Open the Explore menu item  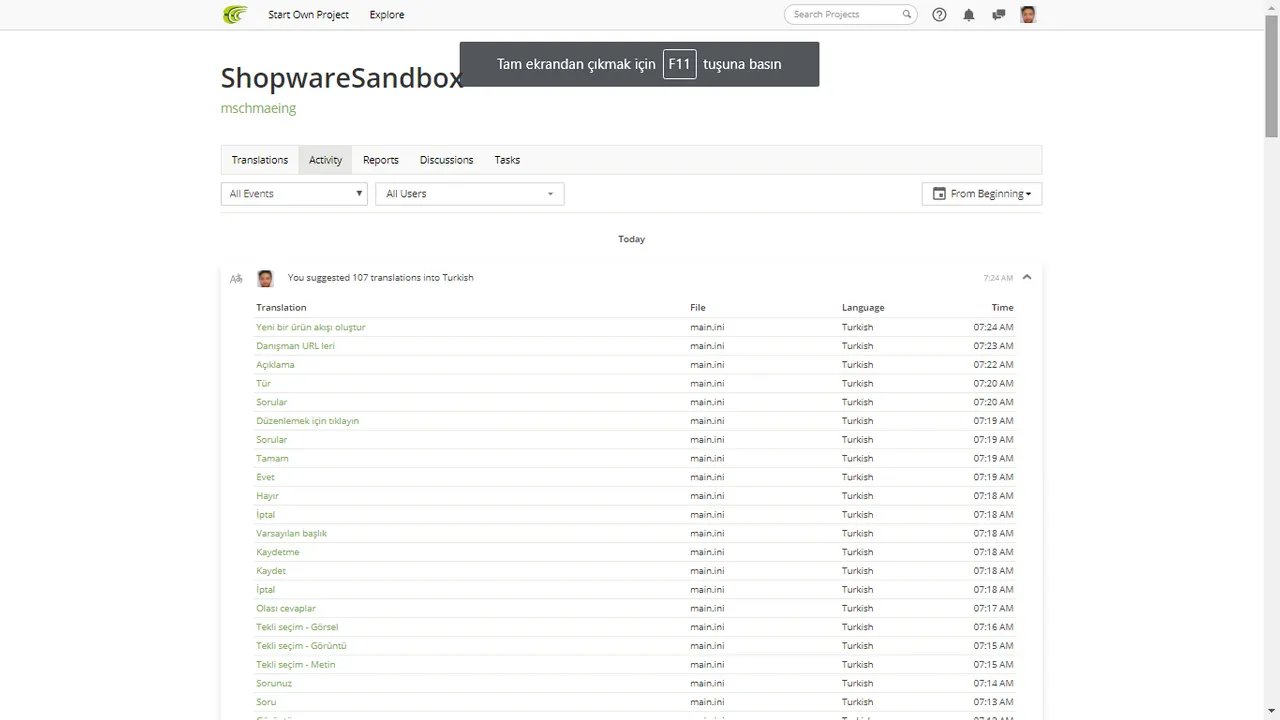pos(387,15)
